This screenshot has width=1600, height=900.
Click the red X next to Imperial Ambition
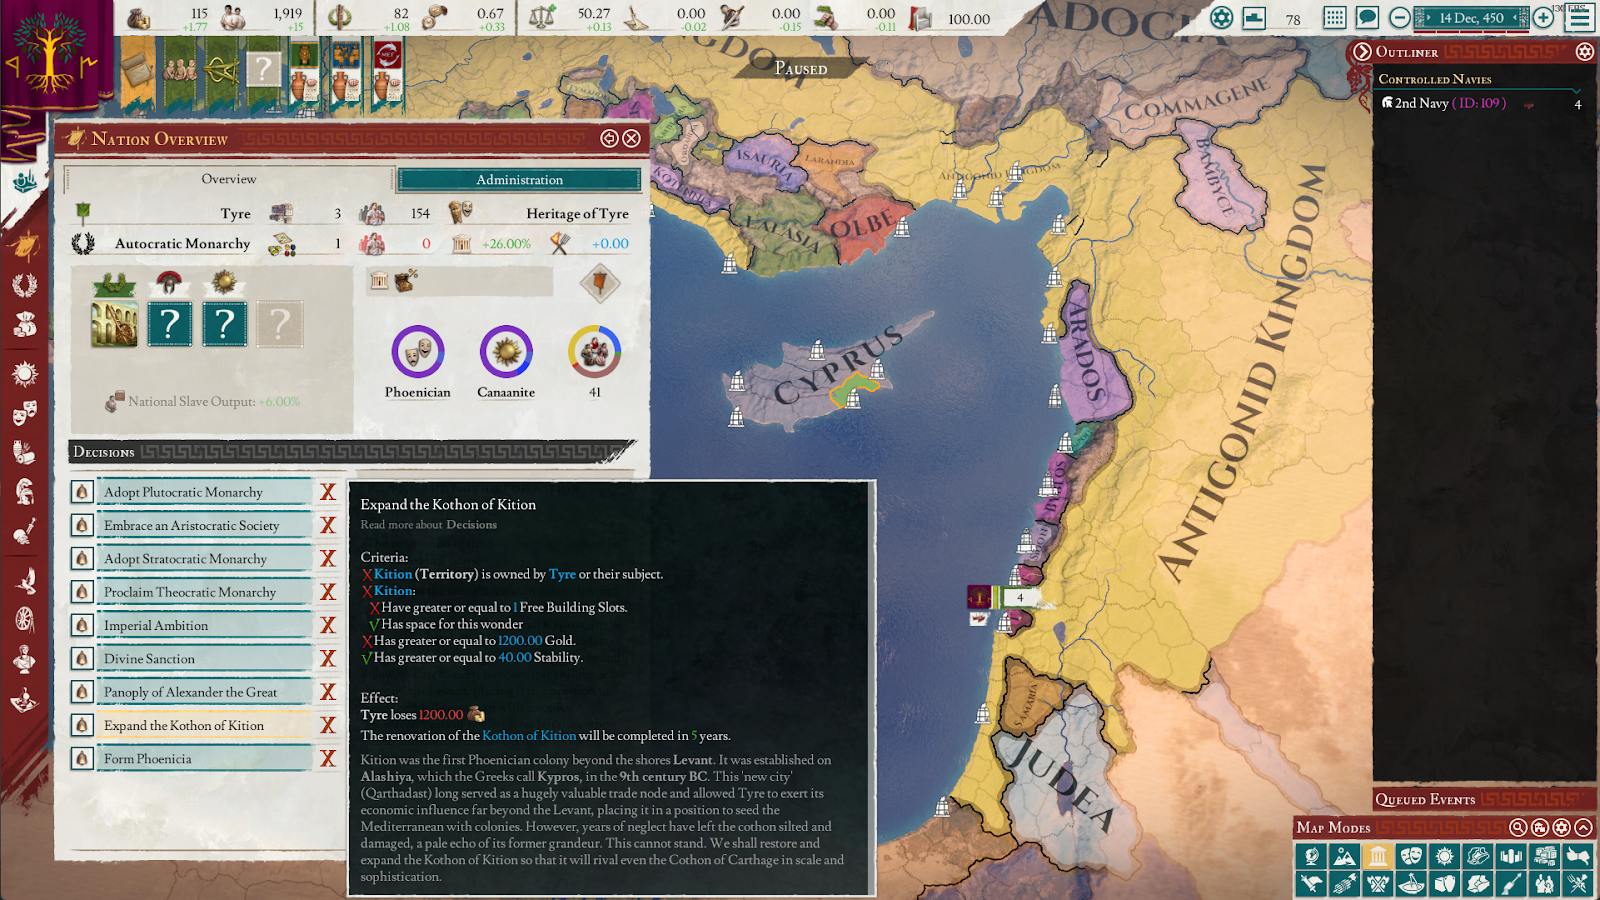coord(327,625)
